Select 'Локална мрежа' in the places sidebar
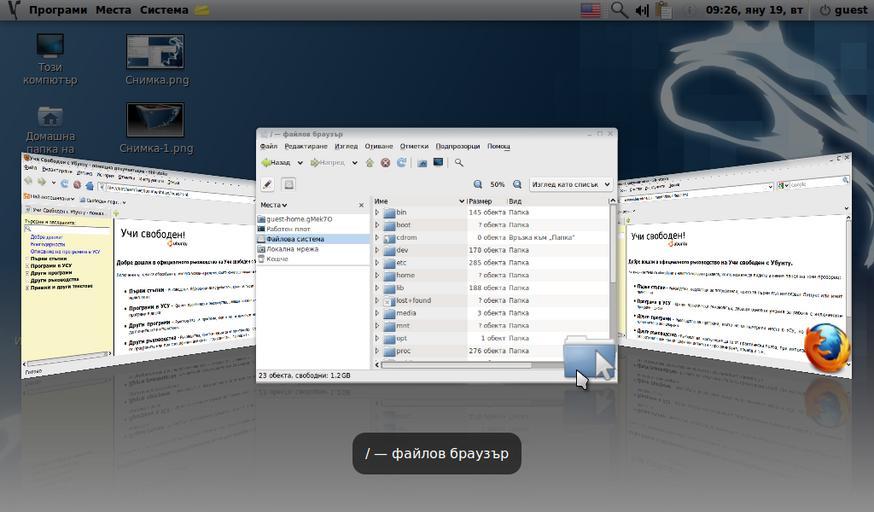The width and height of the screenshot is (874, 512). pos(292,249)
